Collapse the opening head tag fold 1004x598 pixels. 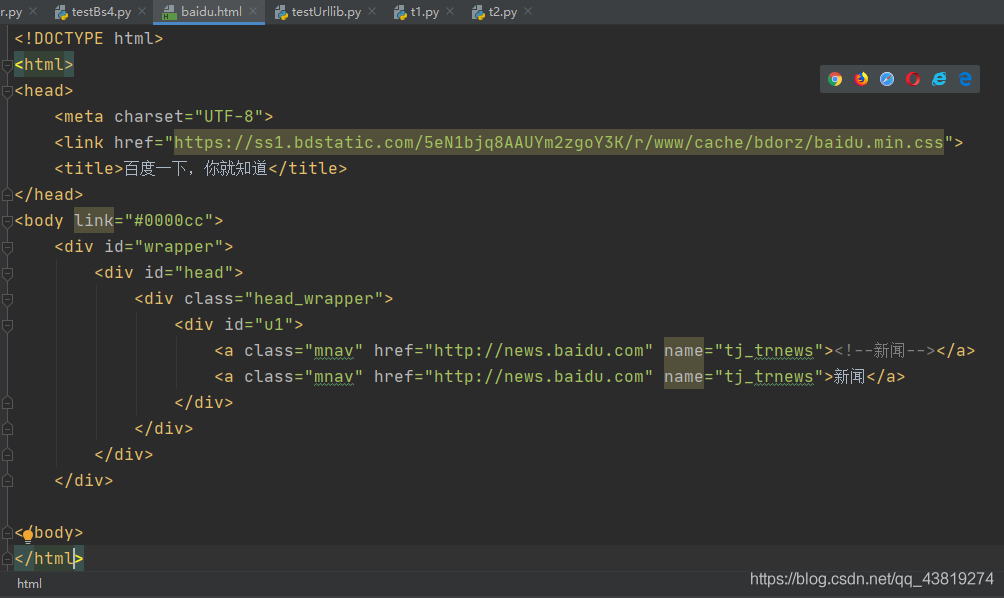click(8, 92)
